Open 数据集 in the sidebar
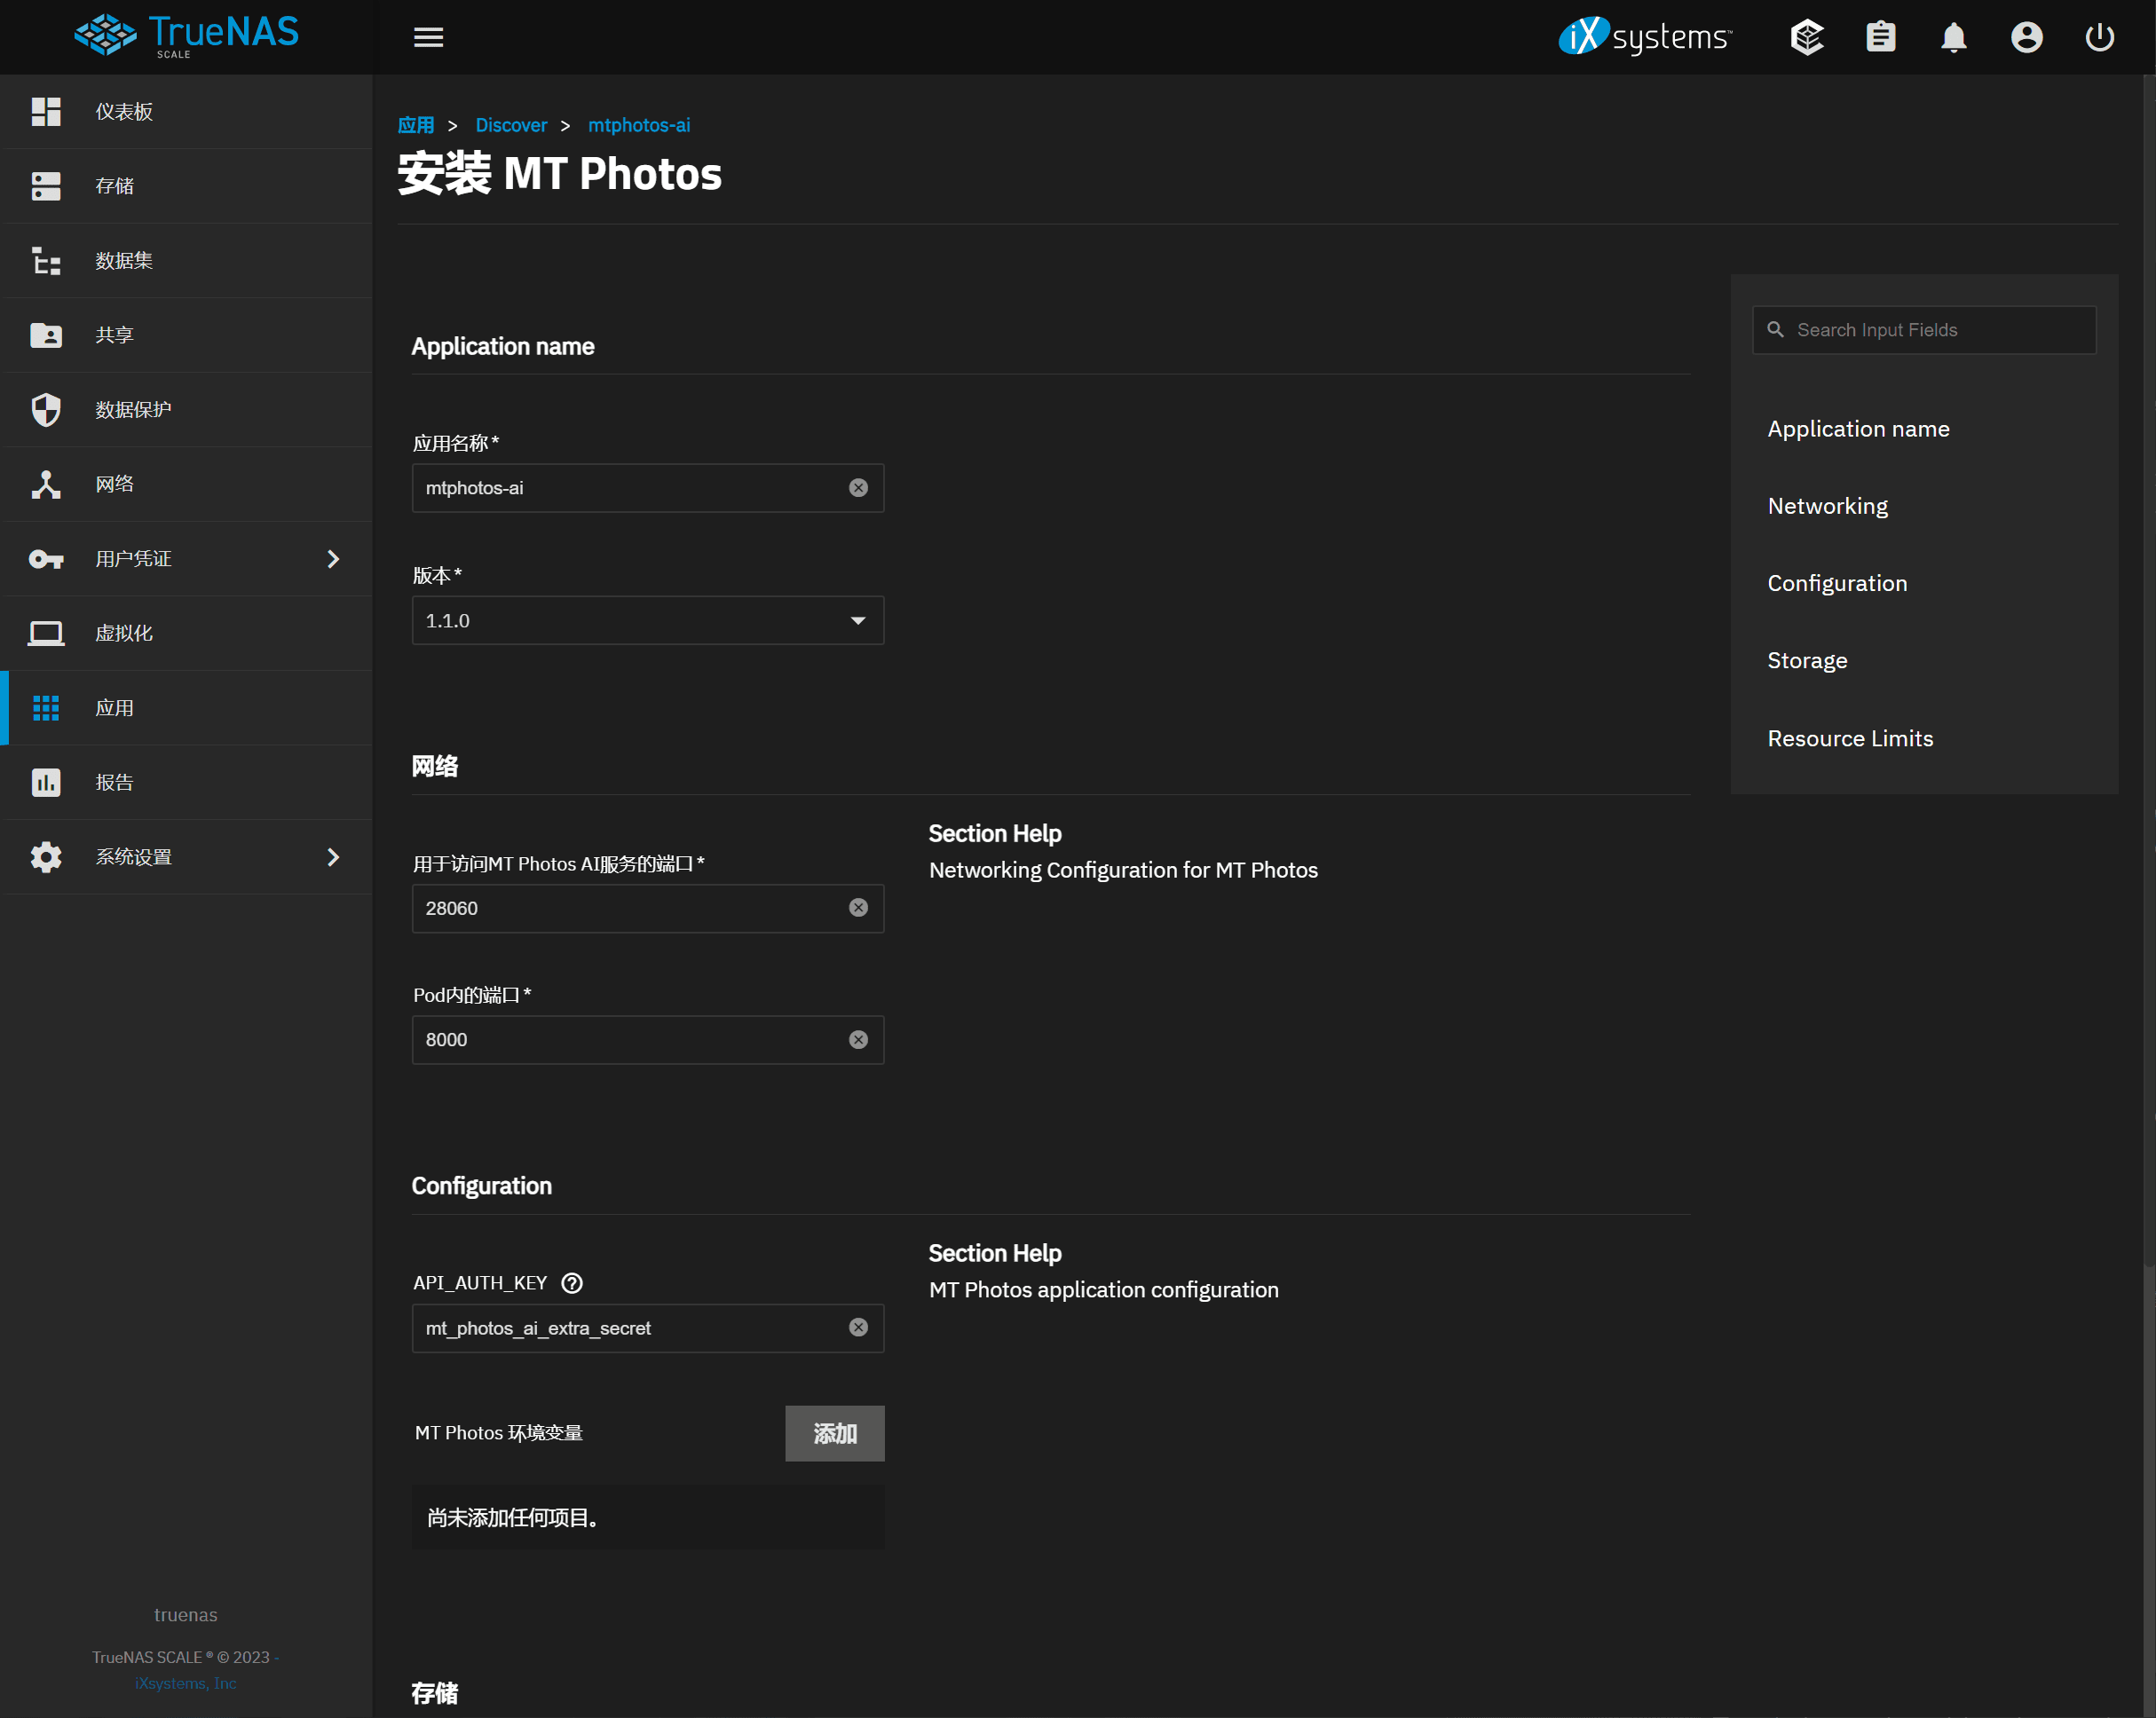The width and height of the screenshot is (2156, 1718). [186, 261]
